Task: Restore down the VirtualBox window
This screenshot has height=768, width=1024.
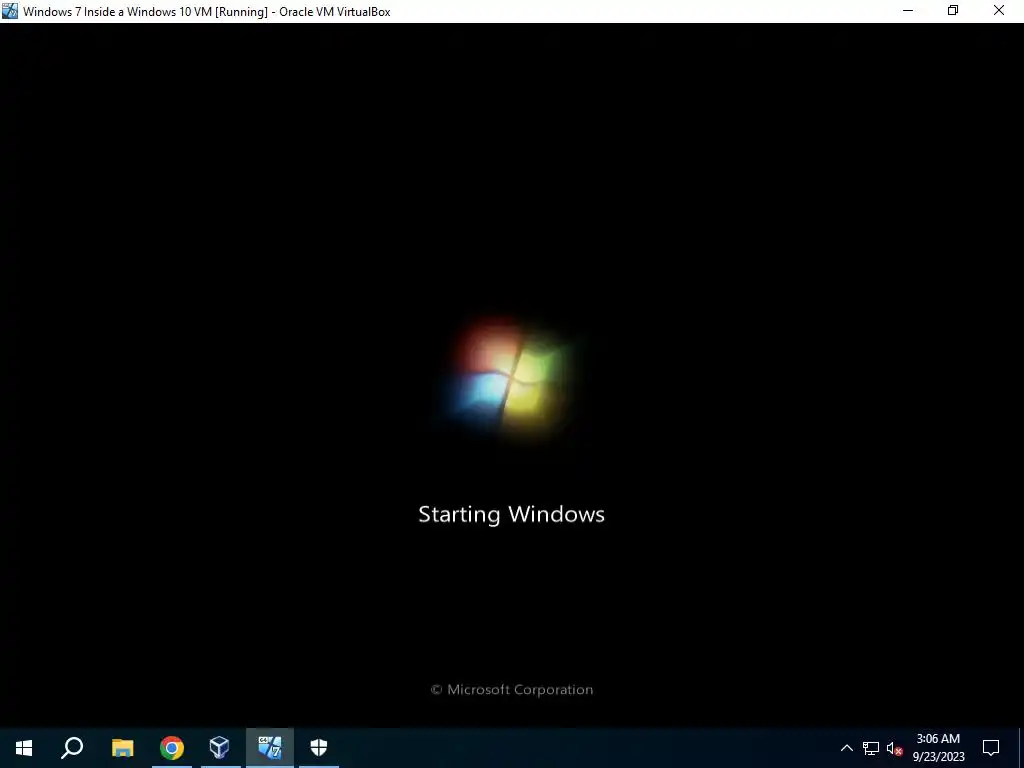Action: 953,11
